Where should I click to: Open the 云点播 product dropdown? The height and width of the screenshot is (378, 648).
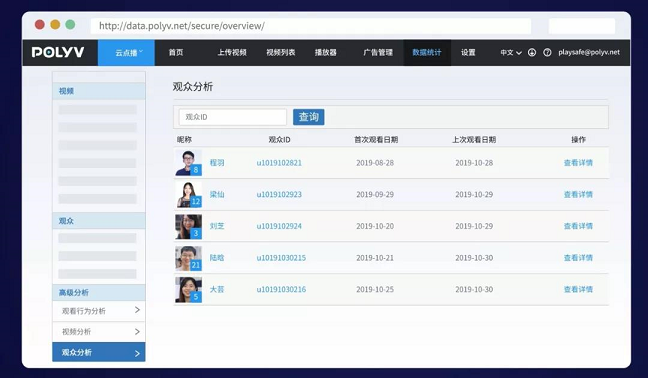click(x=126, y=52)
